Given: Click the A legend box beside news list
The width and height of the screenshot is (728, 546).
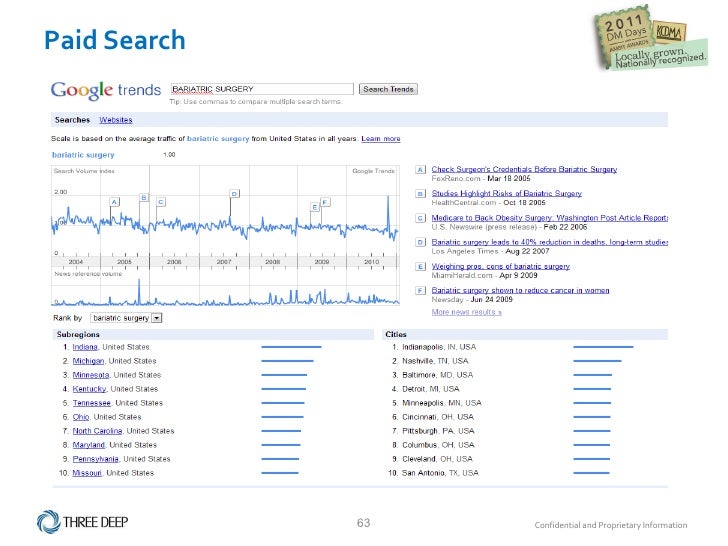Looking at the screenshot, I should point(420,169).
